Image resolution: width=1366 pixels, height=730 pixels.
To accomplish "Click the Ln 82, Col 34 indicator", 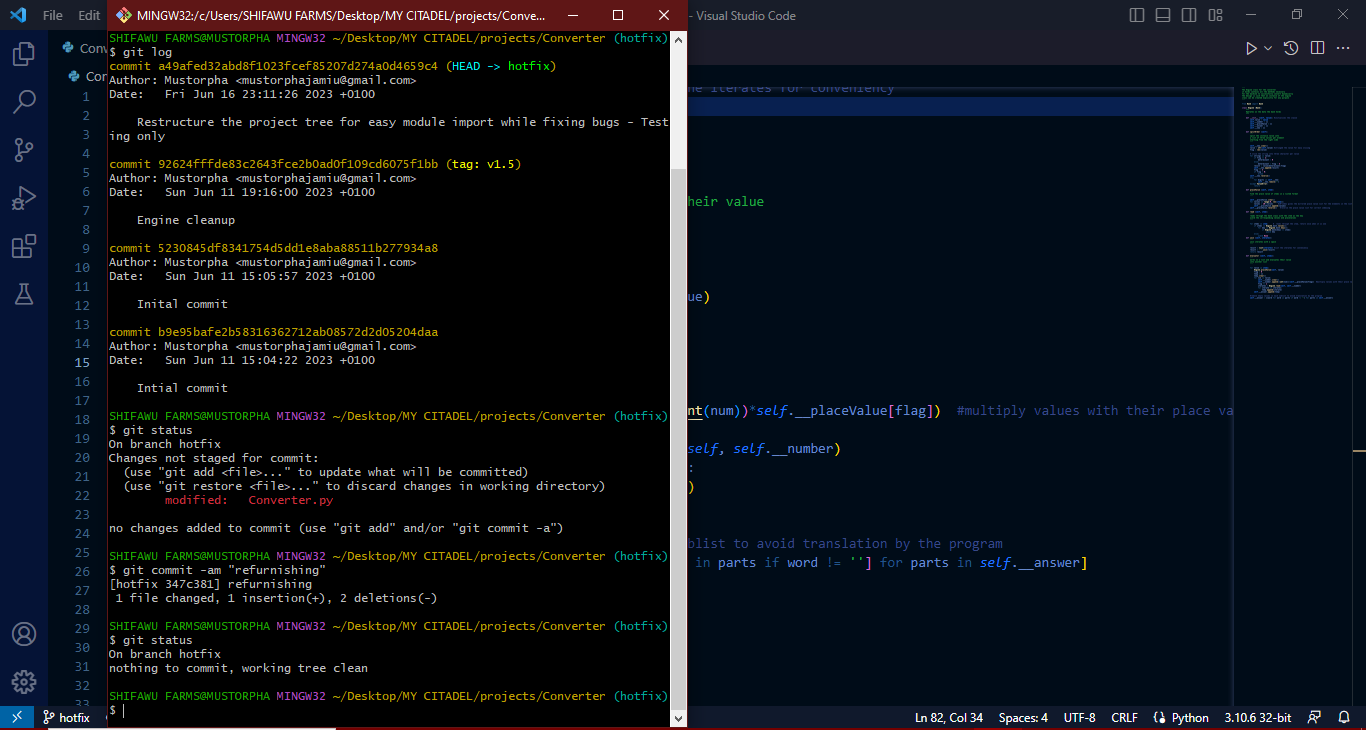I will point(949,718).
